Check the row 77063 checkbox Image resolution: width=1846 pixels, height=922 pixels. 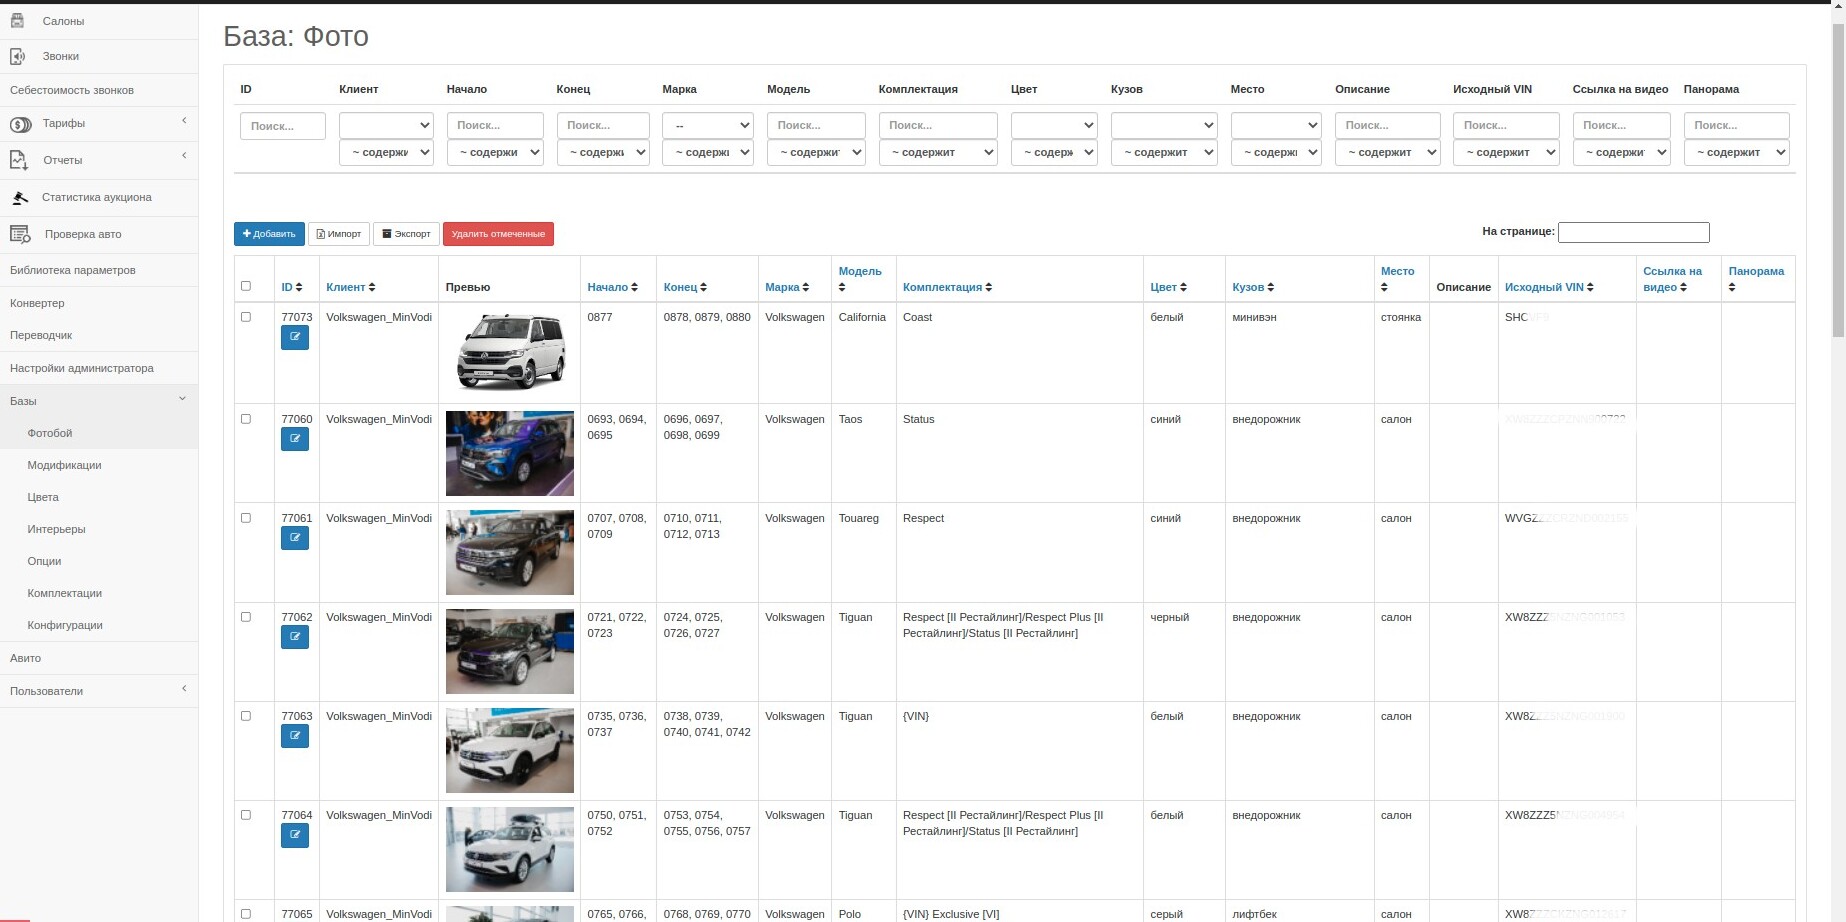[x=246, y=716]
